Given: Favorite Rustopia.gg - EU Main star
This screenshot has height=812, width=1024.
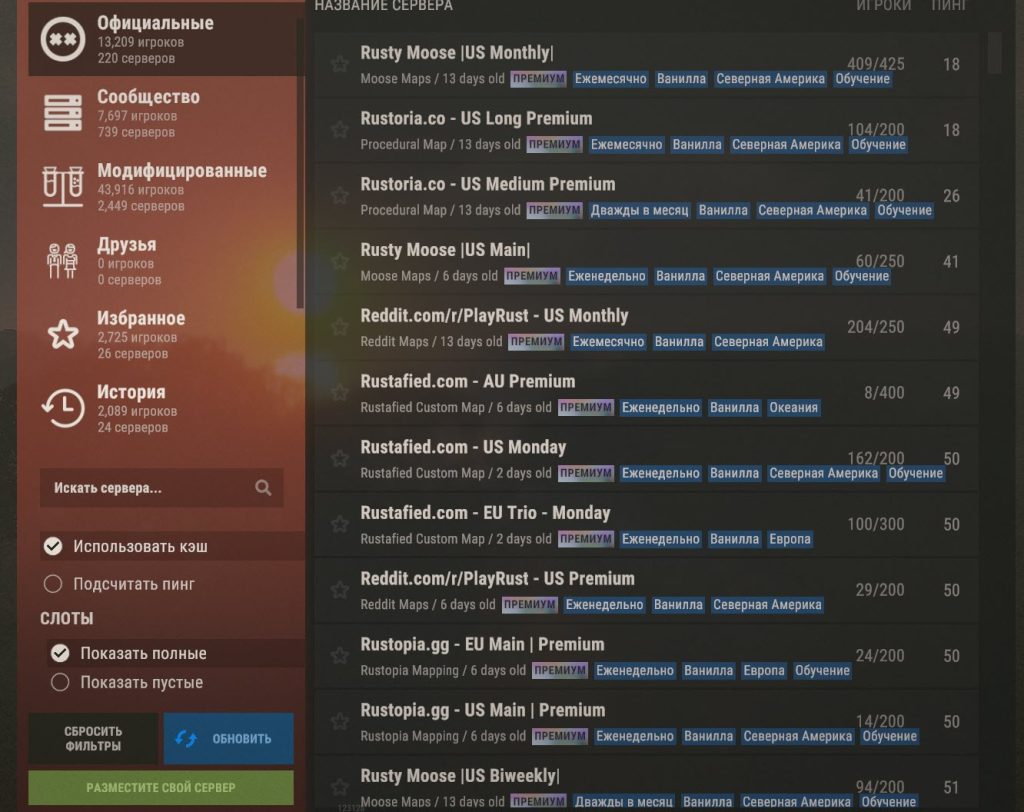Looking at the screenshot, I should [340, 655].
